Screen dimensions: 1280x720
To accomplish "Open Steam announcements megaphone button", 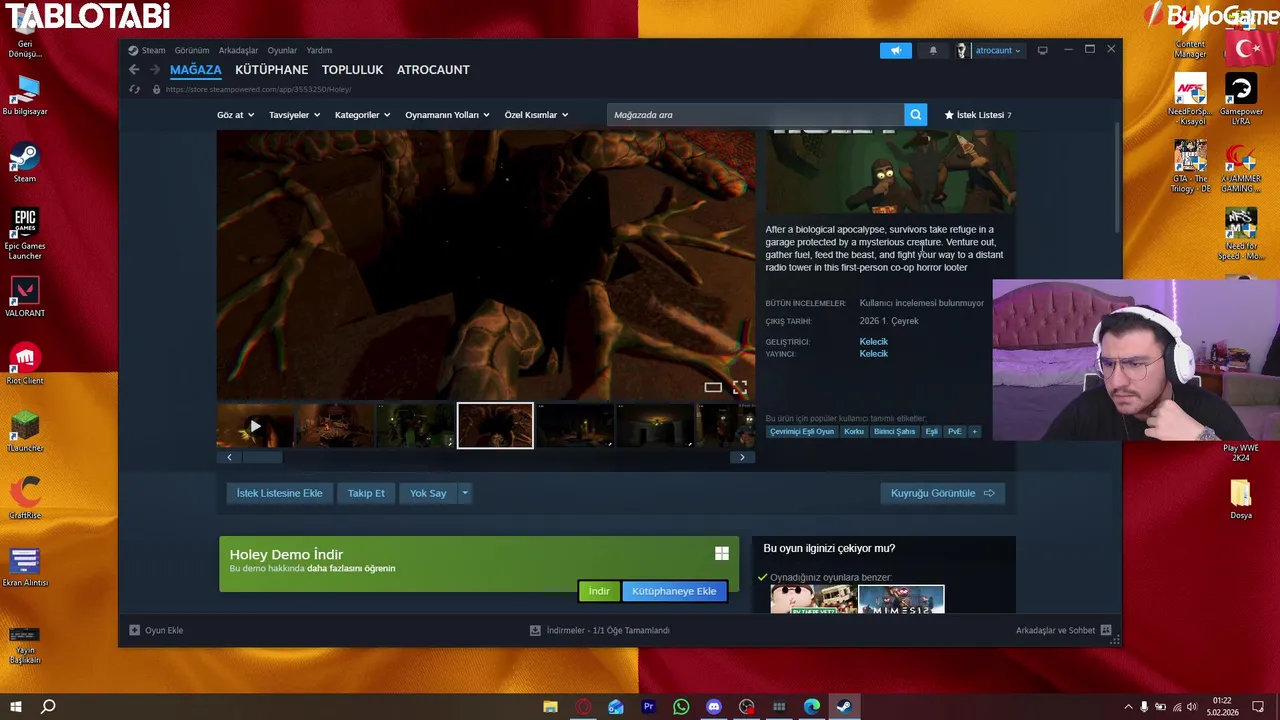I will 896,50.
